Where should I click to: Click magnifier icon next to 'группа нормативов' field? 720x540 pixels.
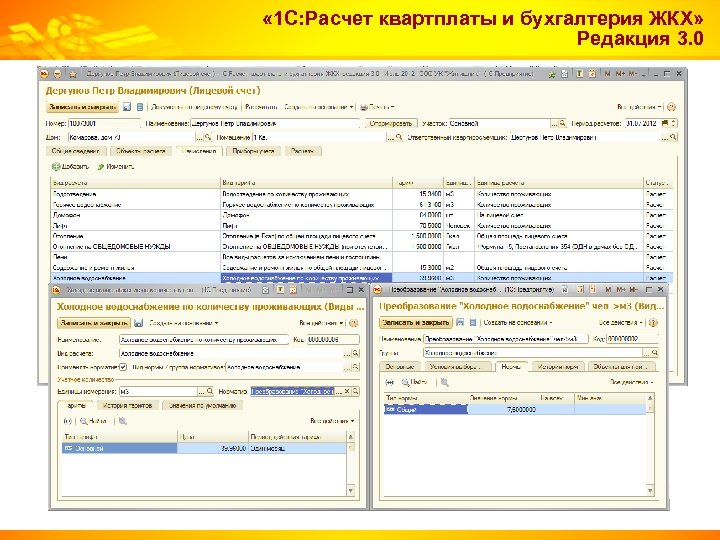tap(355, 367)
